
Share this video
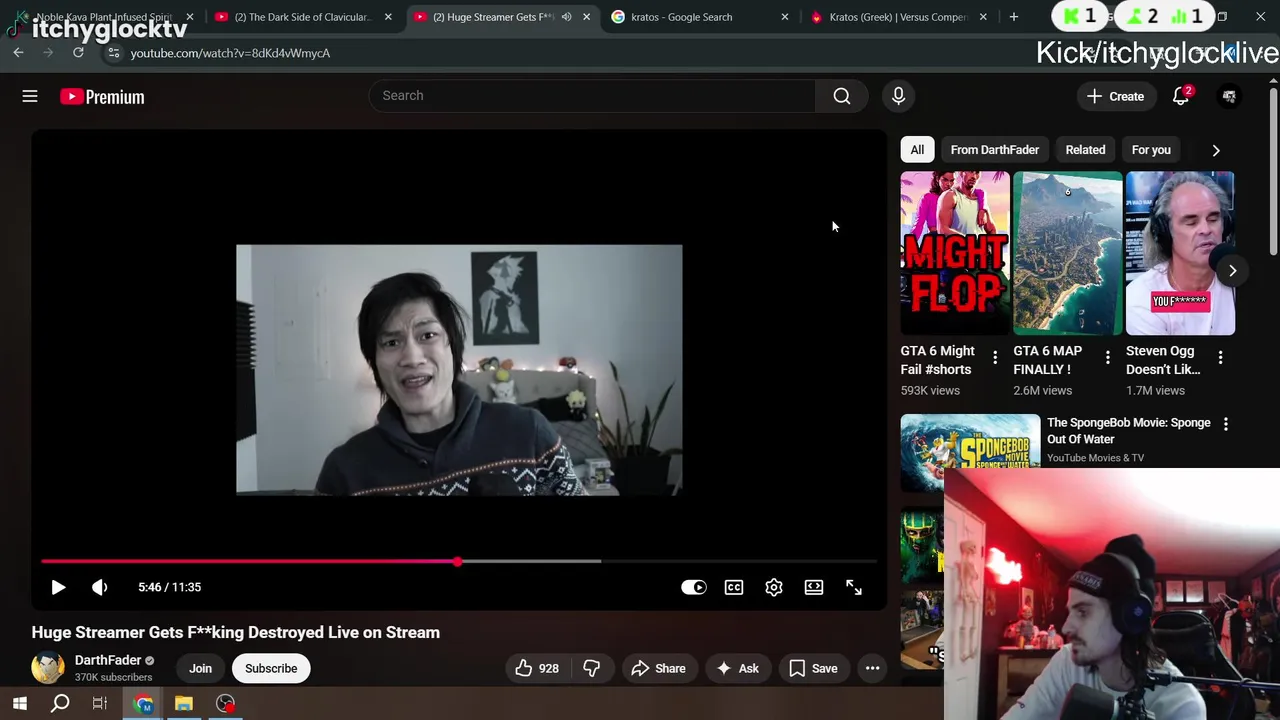pyautogui.click(x=658, y=668)
